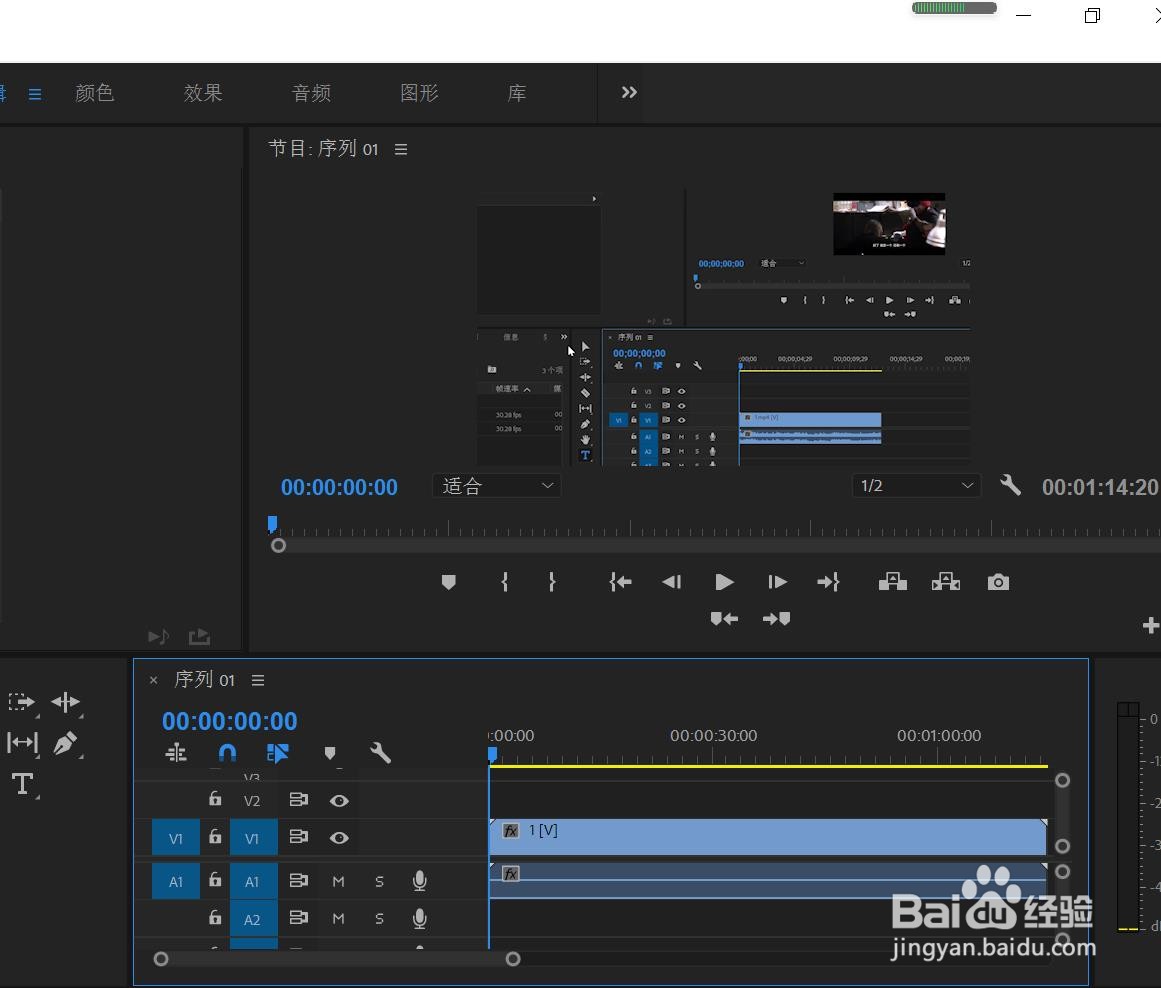Add marker in timeline panel
The width and height of the screenshot is (1161, 988).
[x=330, y=753]
